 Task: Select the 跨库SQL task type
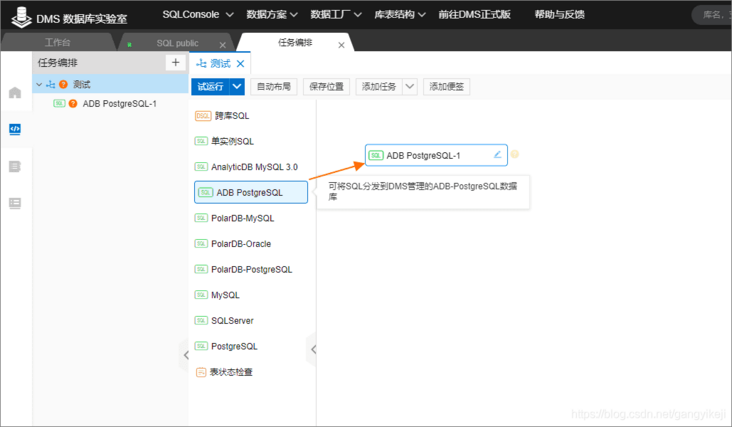coord(222,116)
